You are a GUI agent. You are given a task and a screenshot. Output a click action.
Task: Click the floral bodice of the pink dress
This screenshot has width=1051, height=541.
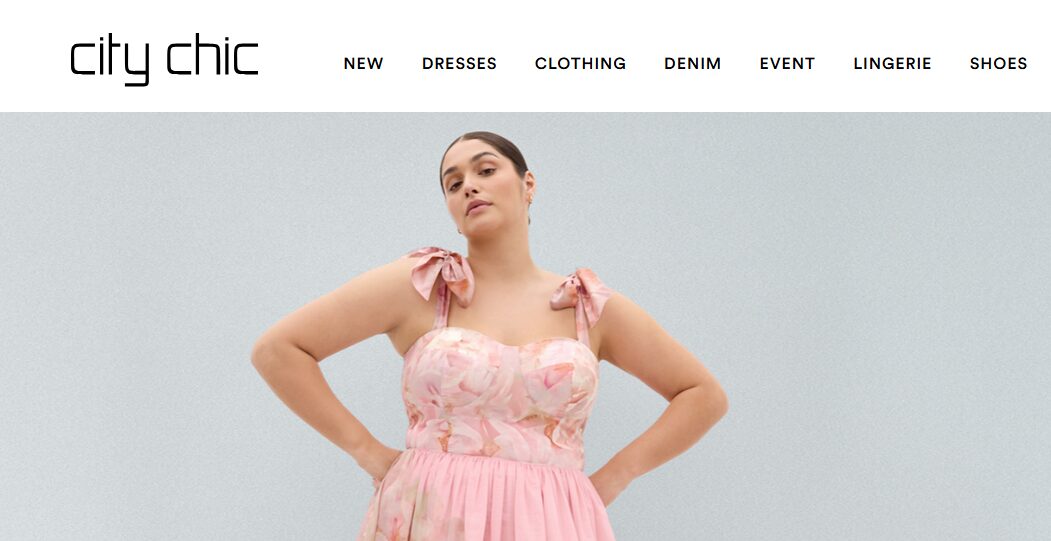(x=499, y=396)
